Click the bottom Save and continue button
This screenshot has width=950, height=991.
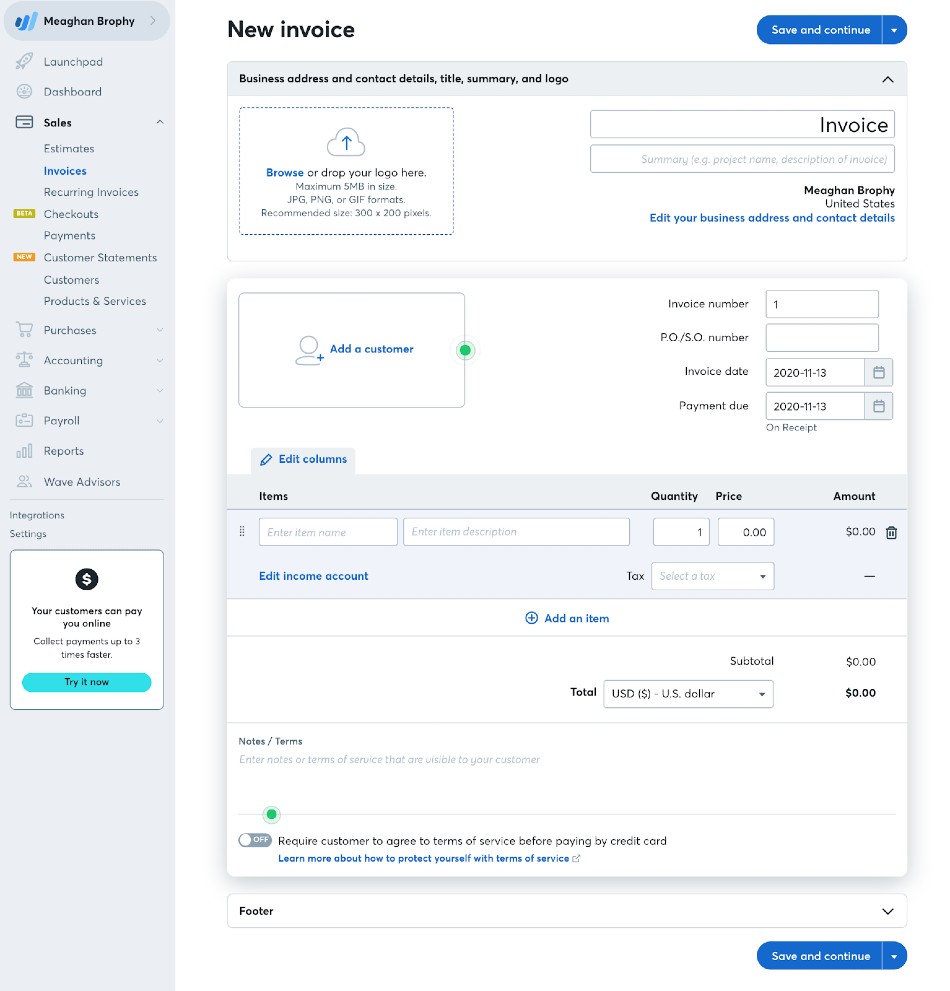pos(820,956)
